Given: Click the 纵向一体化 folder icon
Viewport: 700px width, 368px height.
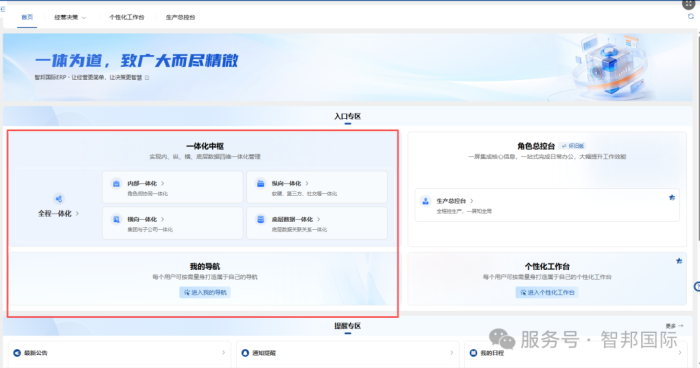Looking at the screenshot, I should (260, 184).
